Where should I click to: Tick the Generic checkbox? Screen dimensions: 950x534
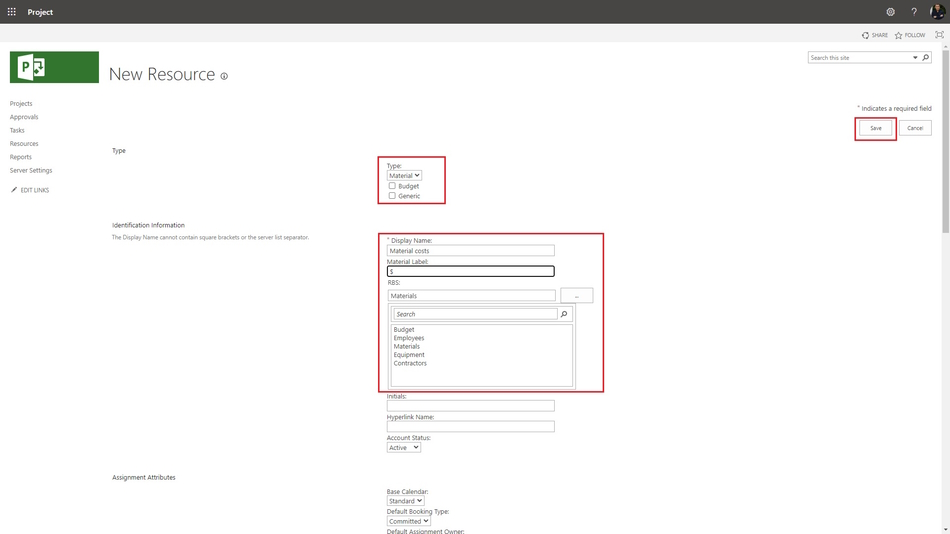pos(392,195)
